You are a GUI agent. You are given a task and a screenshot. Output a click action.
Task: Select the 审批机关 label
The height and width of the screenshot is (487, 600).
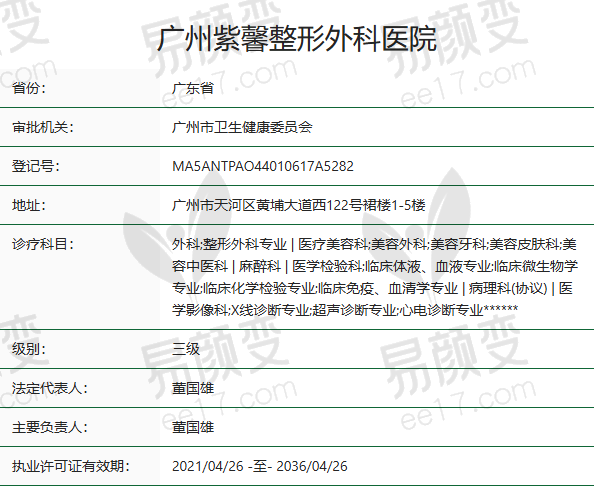pos(43,127)
